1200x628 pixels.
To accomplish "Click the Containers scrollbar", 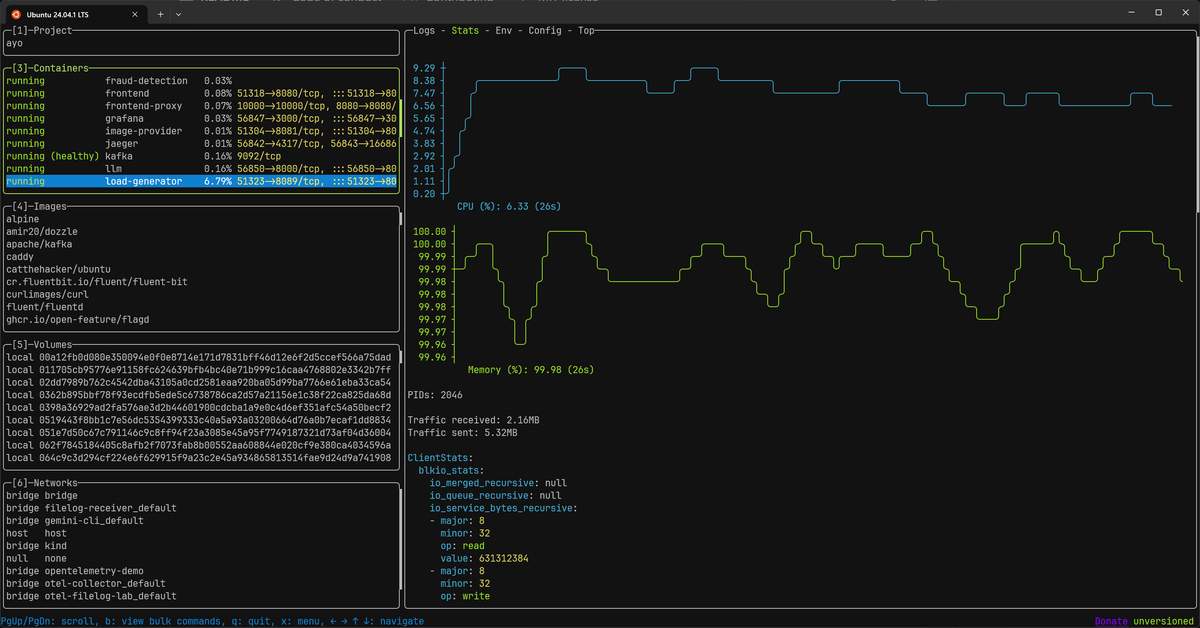I will (399, 118).
